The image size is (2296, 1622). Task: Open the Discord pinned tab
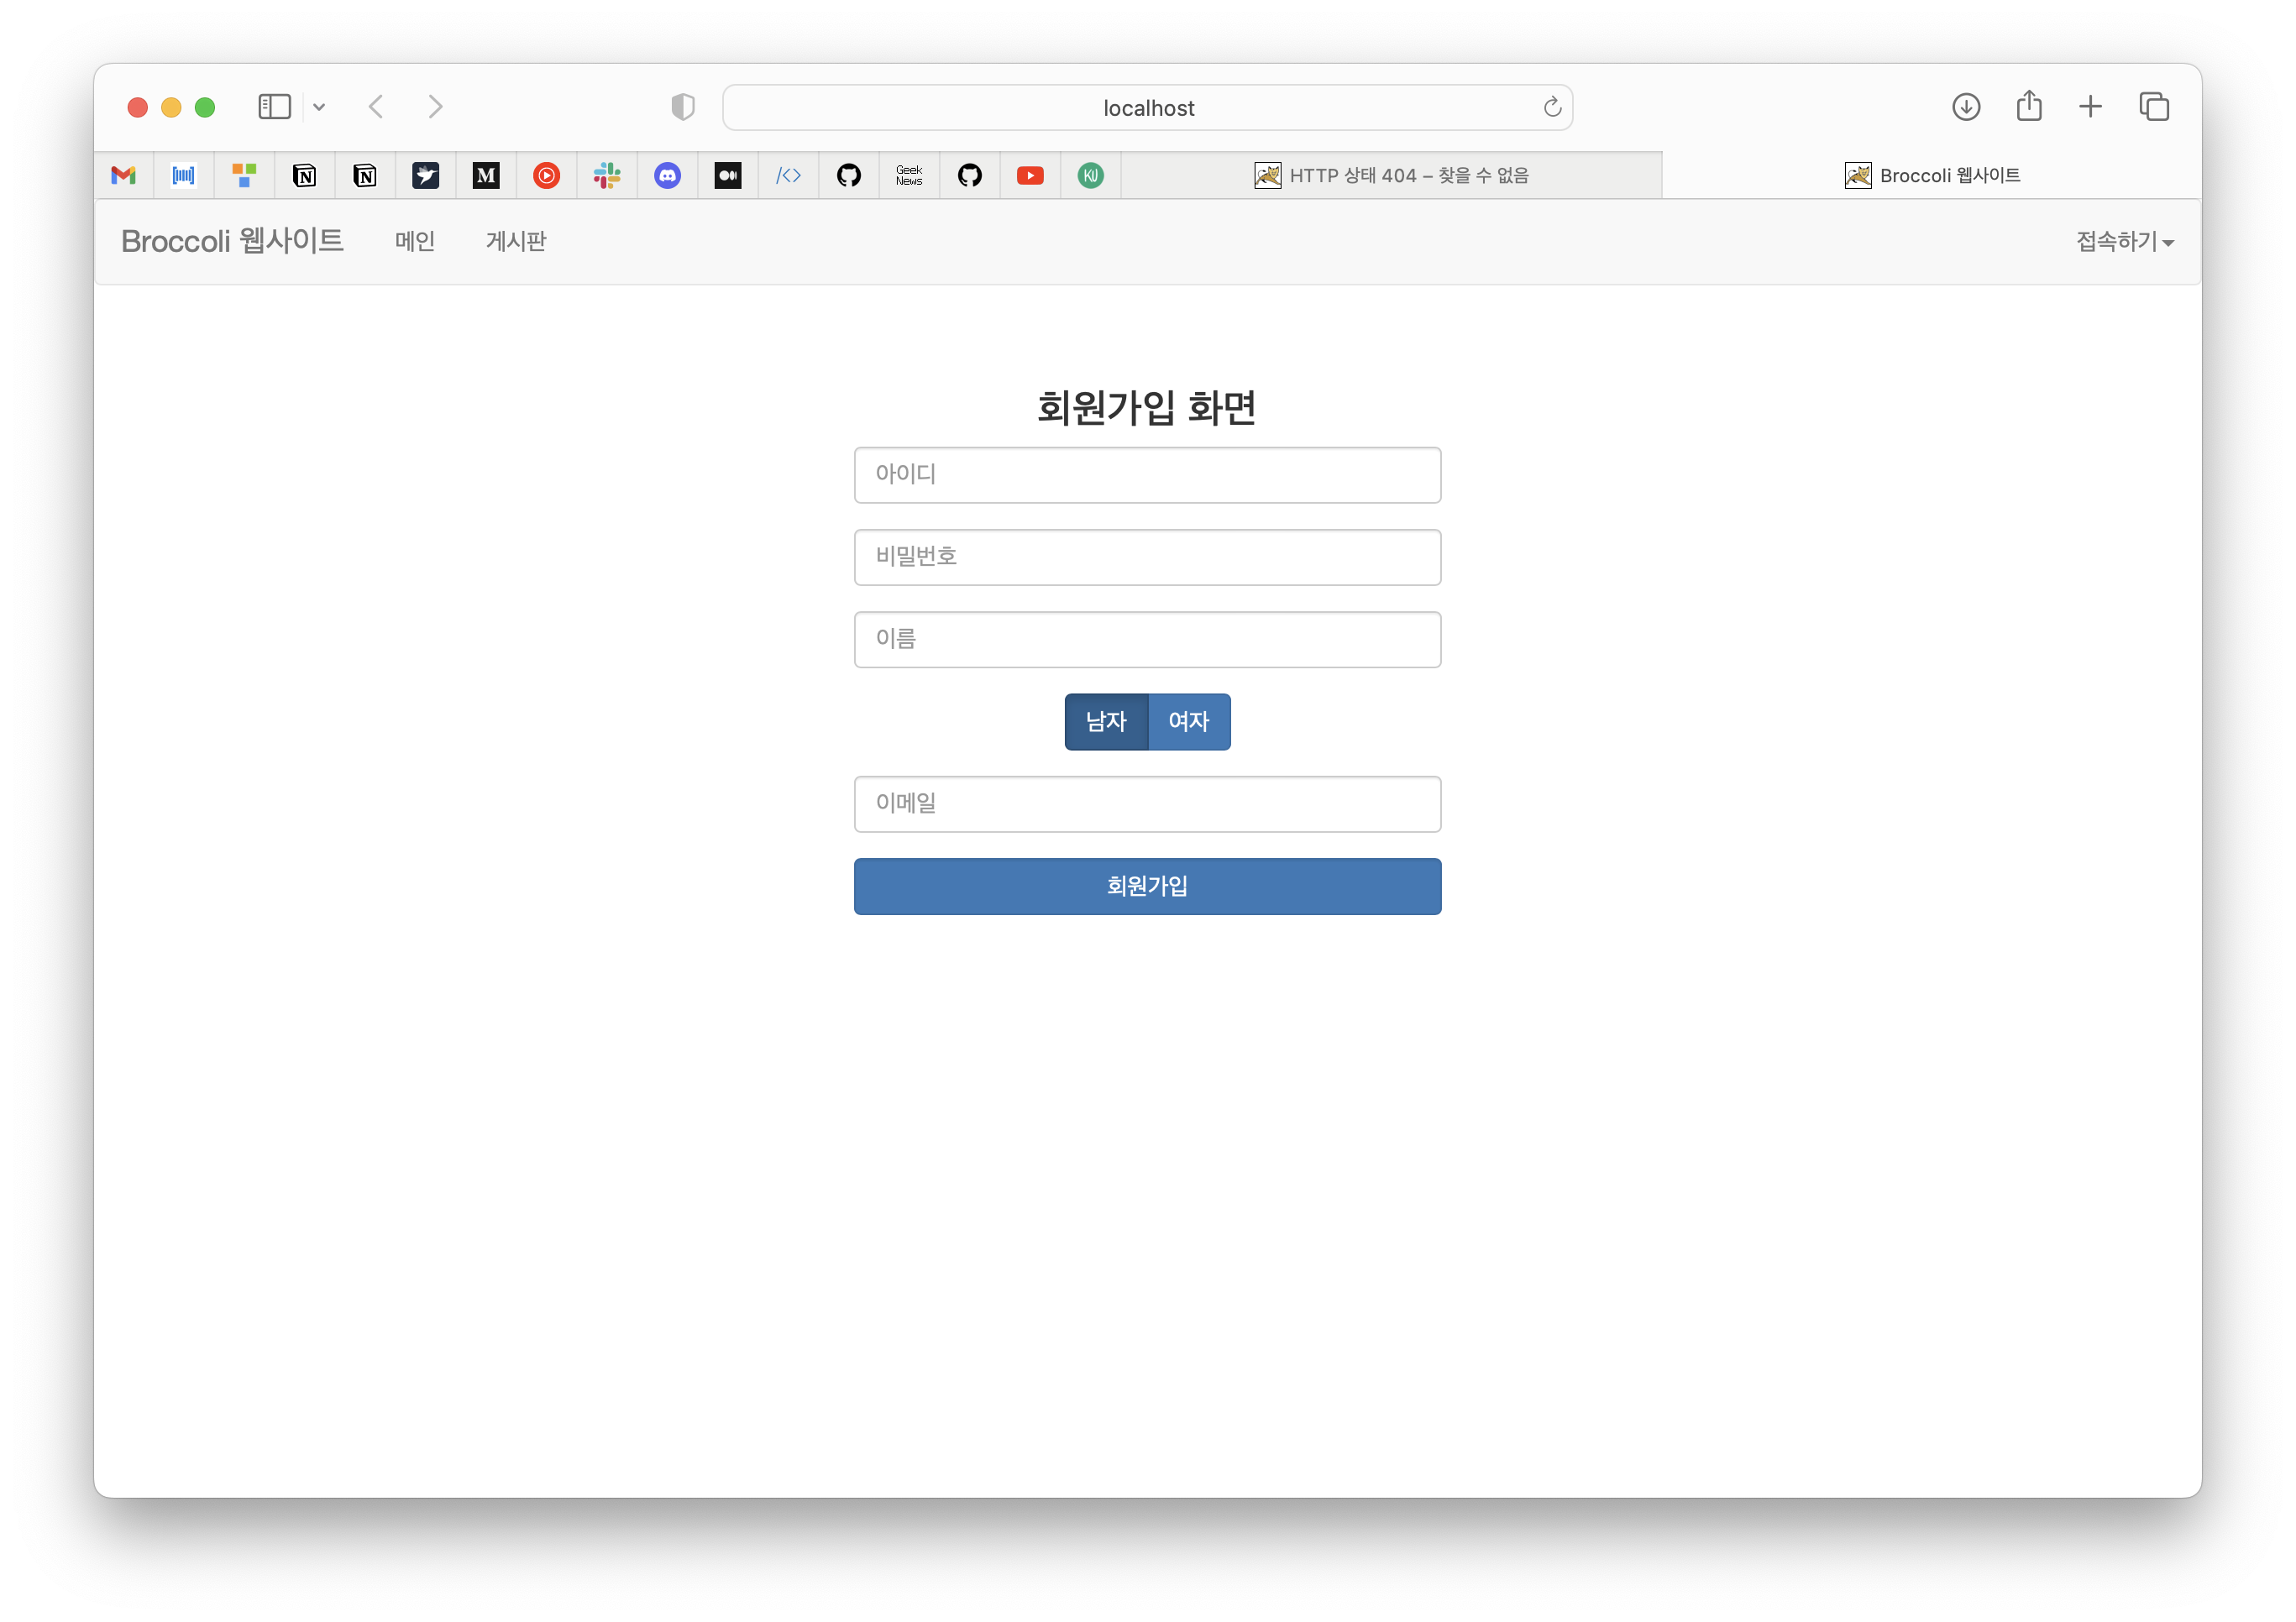(668, 176)
